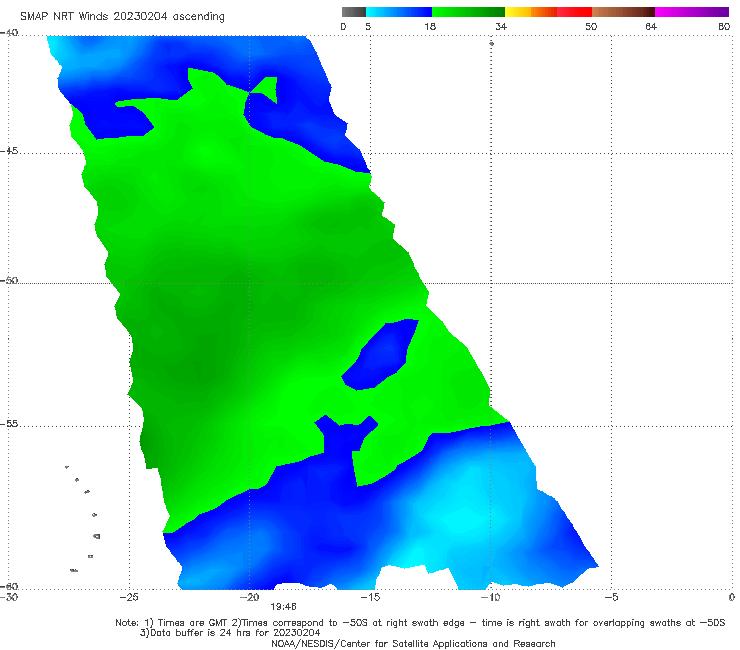Screen dimensions: 740x650
Task: Click the latitude axis label "-45"
Action: point(9,151)
